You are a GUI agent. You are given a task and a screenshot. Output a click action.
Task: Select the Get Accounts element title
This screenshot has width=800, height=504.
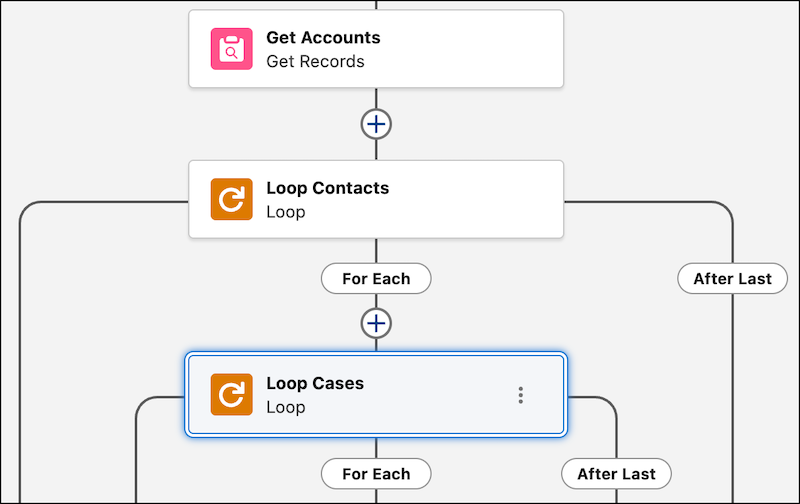323,38
